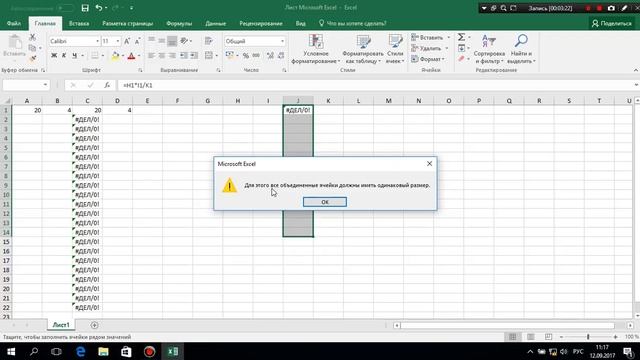Image resolution: width=640 pixels, height=360 pixels.
Task: Click the Undo arrow in quick access toolbar
Action: point(99,8)
